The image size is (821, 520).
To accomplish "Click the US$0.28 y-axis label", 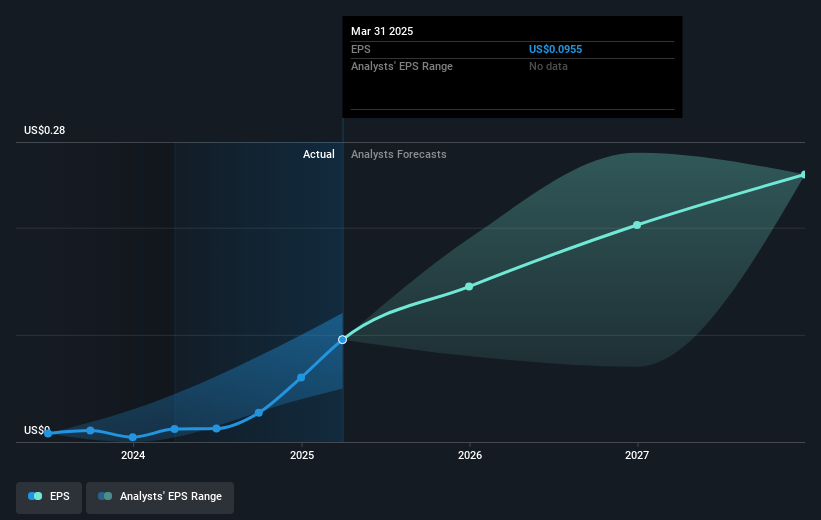I will point(45,130).
